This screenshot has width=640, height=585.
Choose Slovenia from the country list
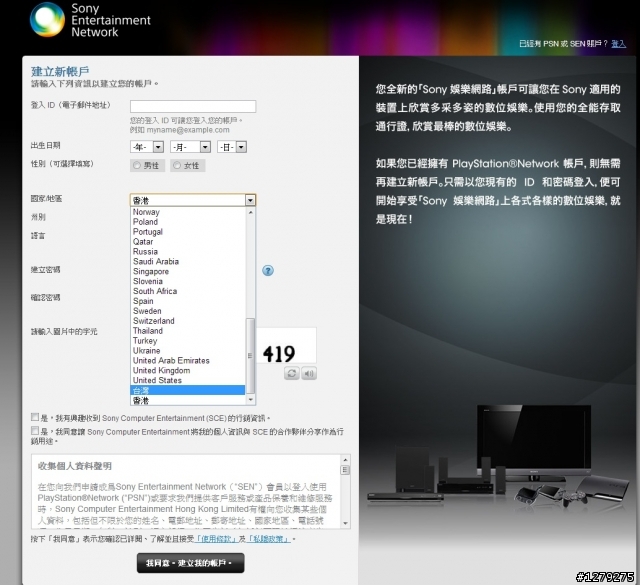click(x=188, y=281)
